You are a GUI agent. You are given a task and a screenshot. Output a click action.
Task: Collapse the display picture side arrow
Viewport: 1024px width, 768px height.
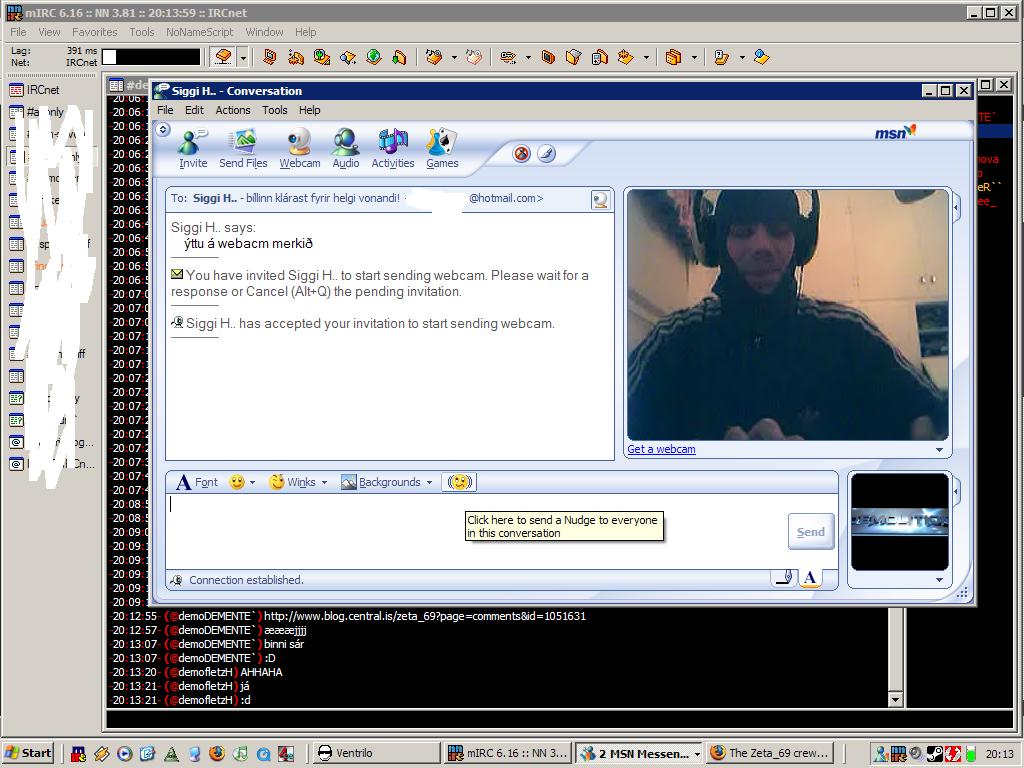coord(956,490)
